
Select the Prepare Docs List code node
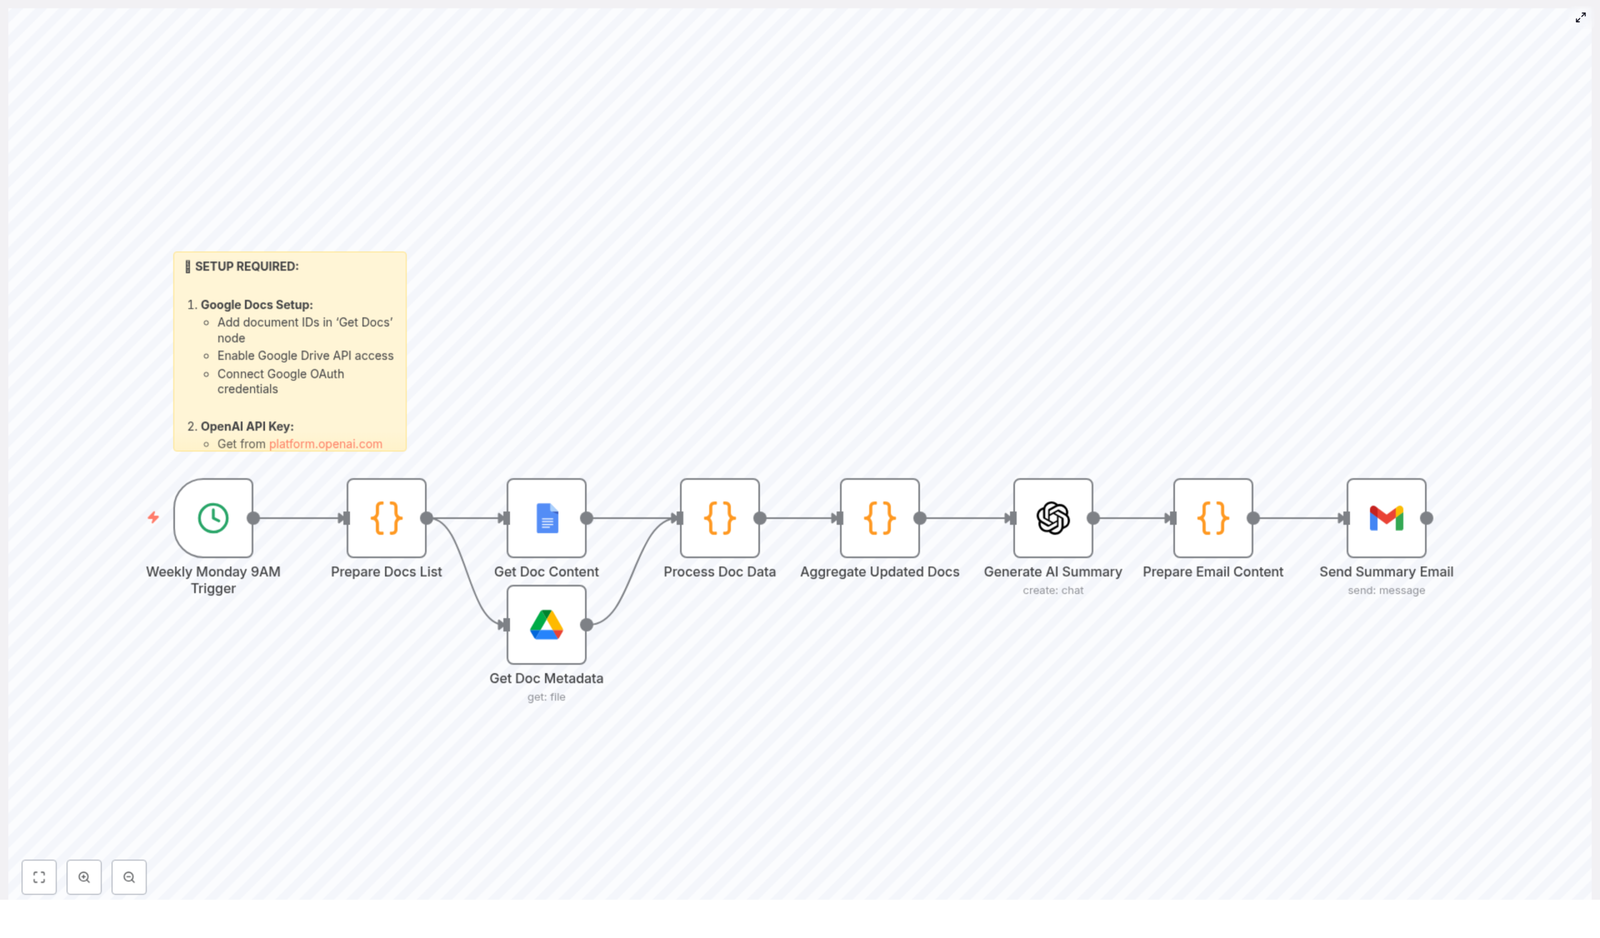[386, 519]
